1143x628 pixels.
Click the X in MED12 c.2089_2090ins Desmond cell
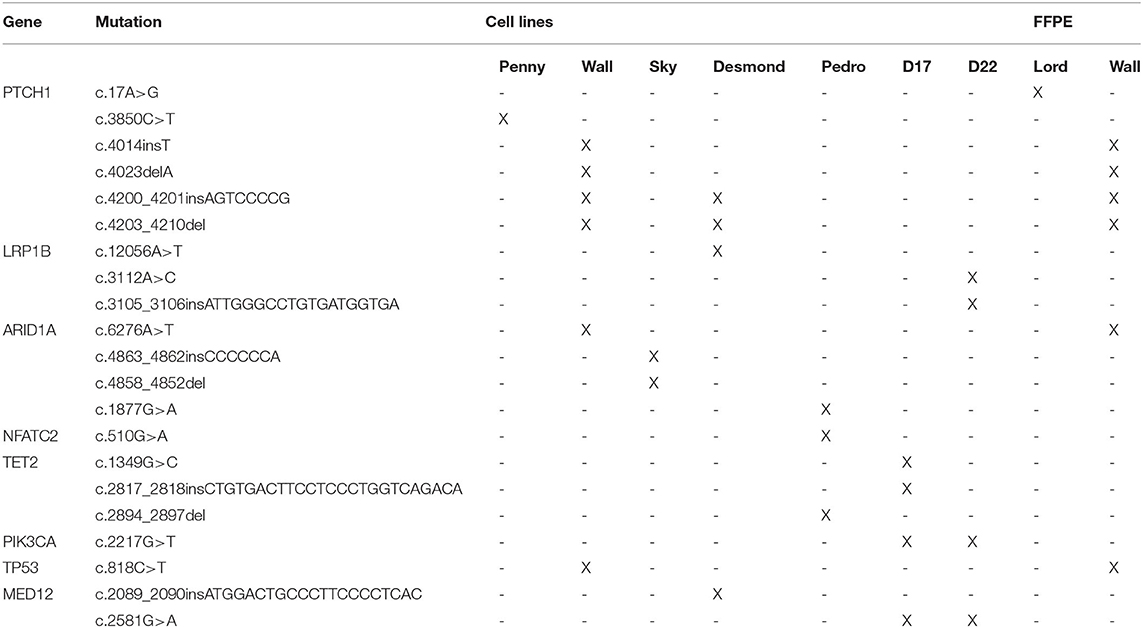coord(717,594)
